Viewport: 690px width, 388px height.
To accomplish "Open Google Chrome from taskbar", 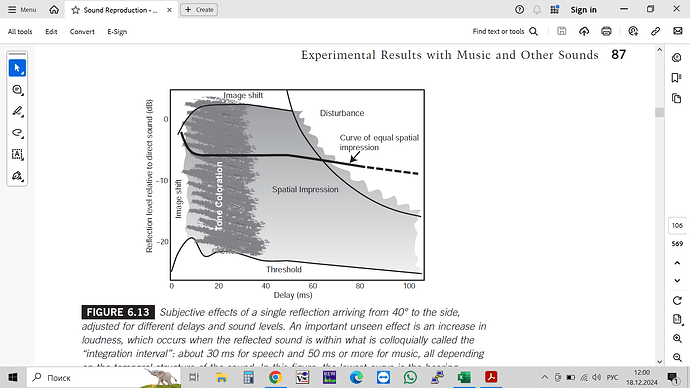I will coord(275,377).
